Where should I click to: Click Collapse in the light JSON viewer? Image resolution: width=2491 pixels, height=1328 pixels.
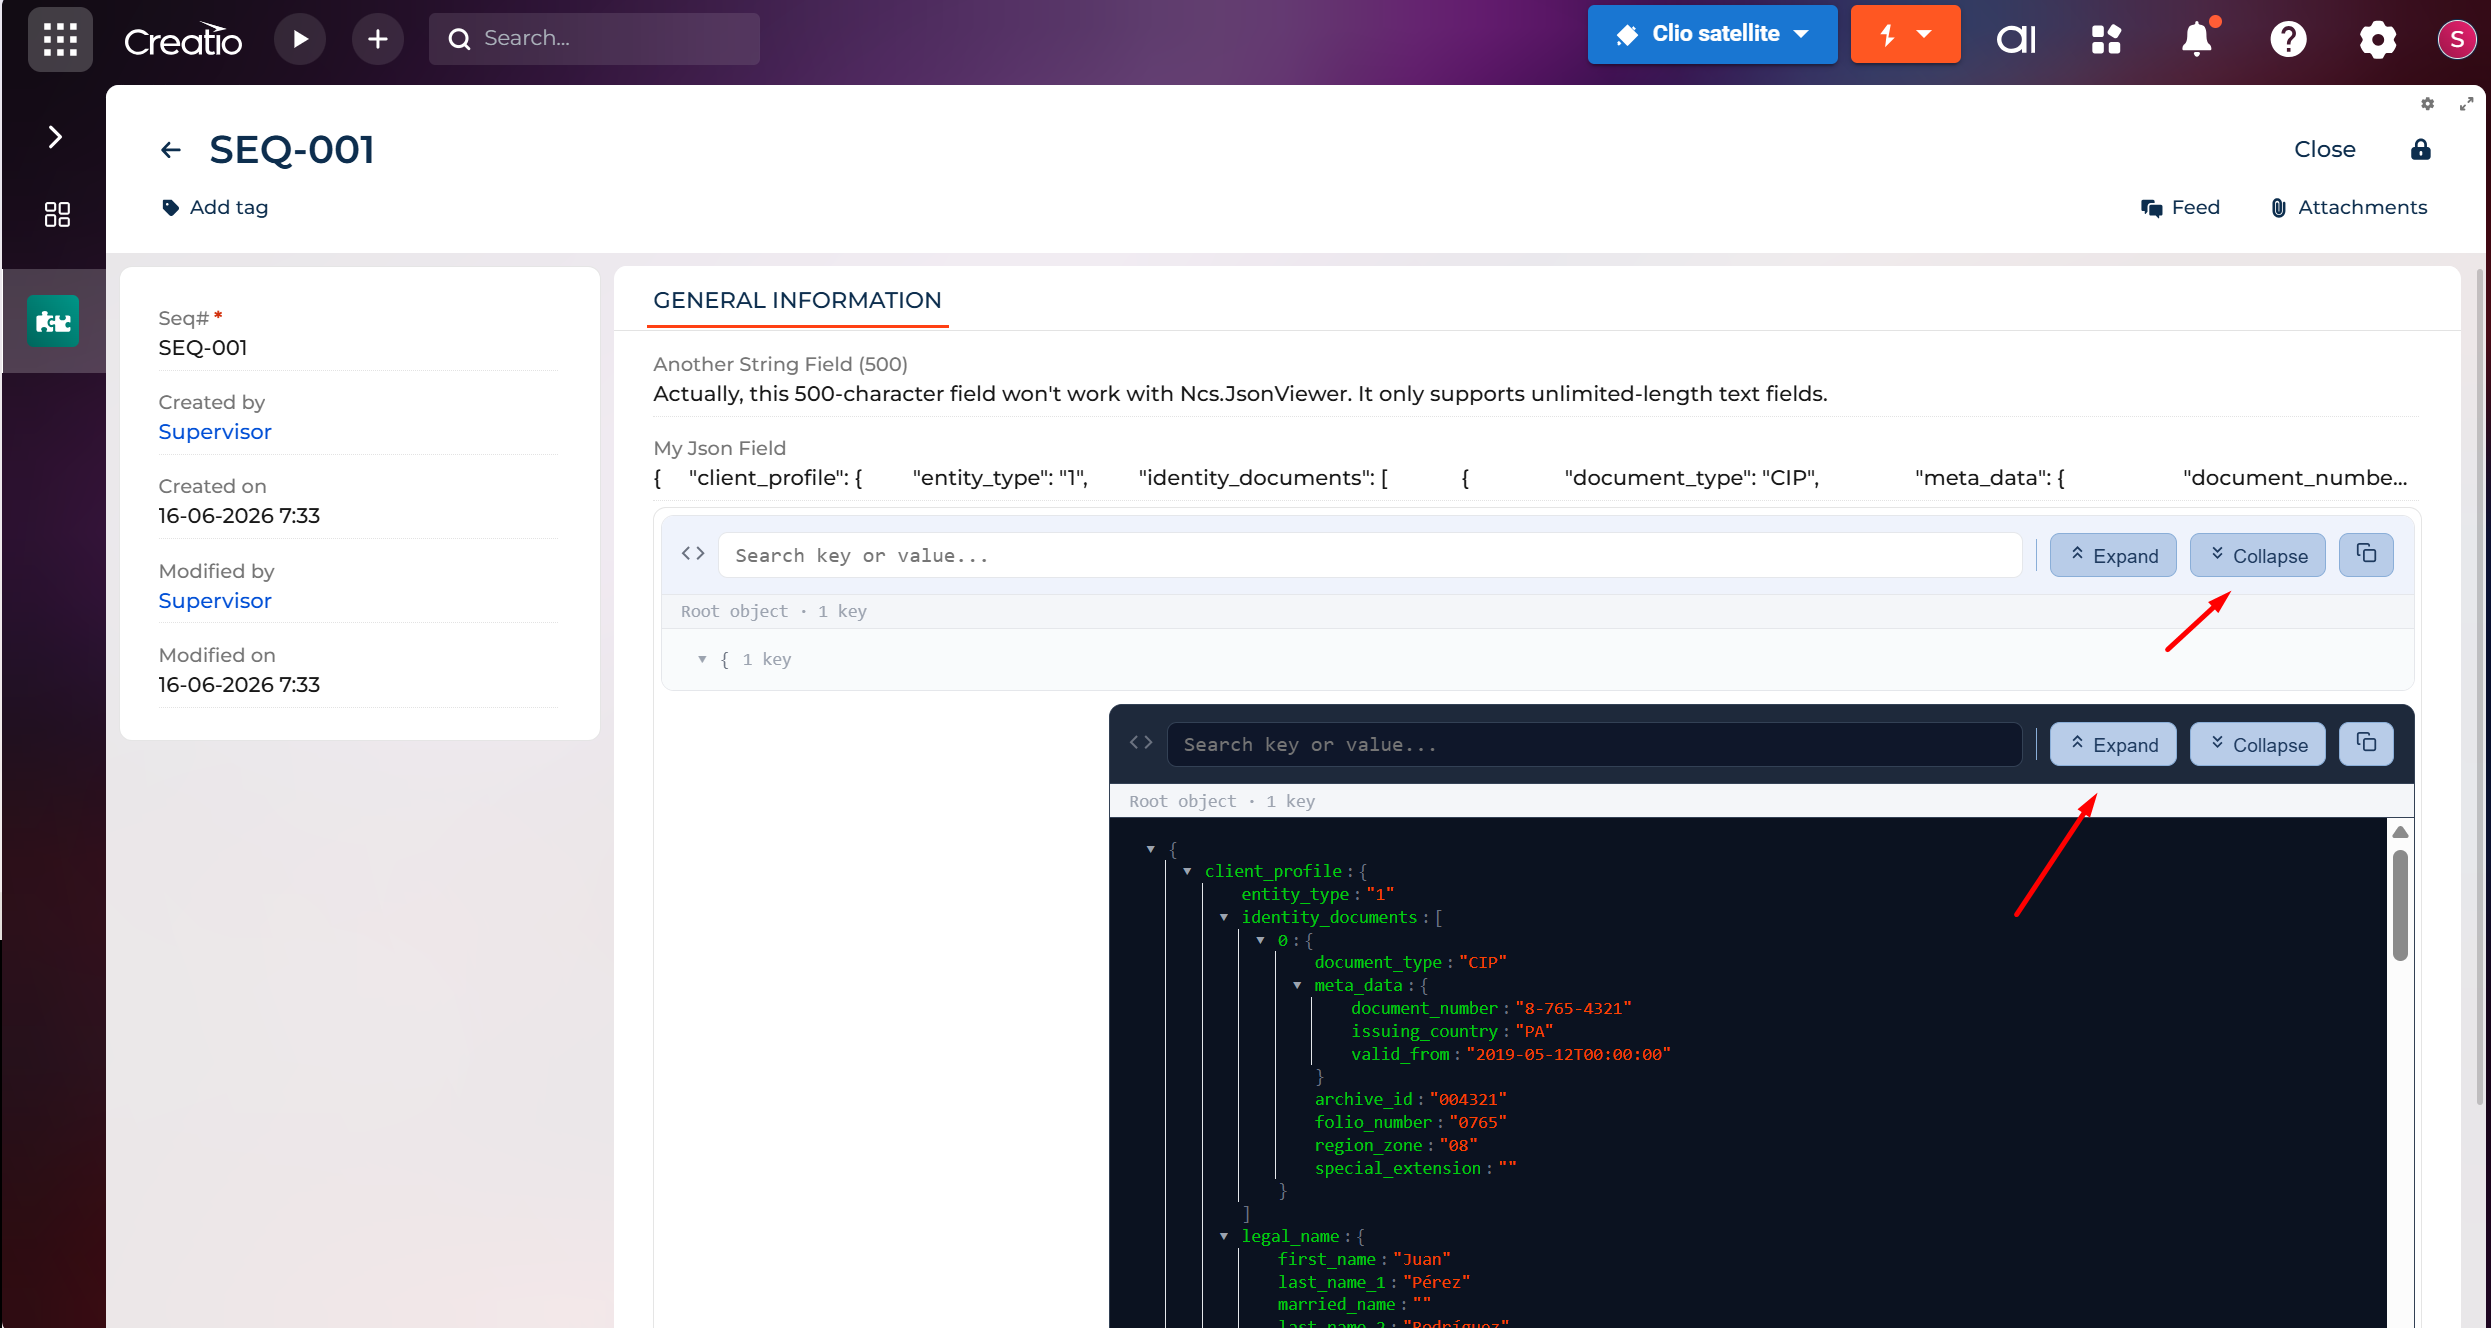pyautogui.click(x=2258, y=555)
